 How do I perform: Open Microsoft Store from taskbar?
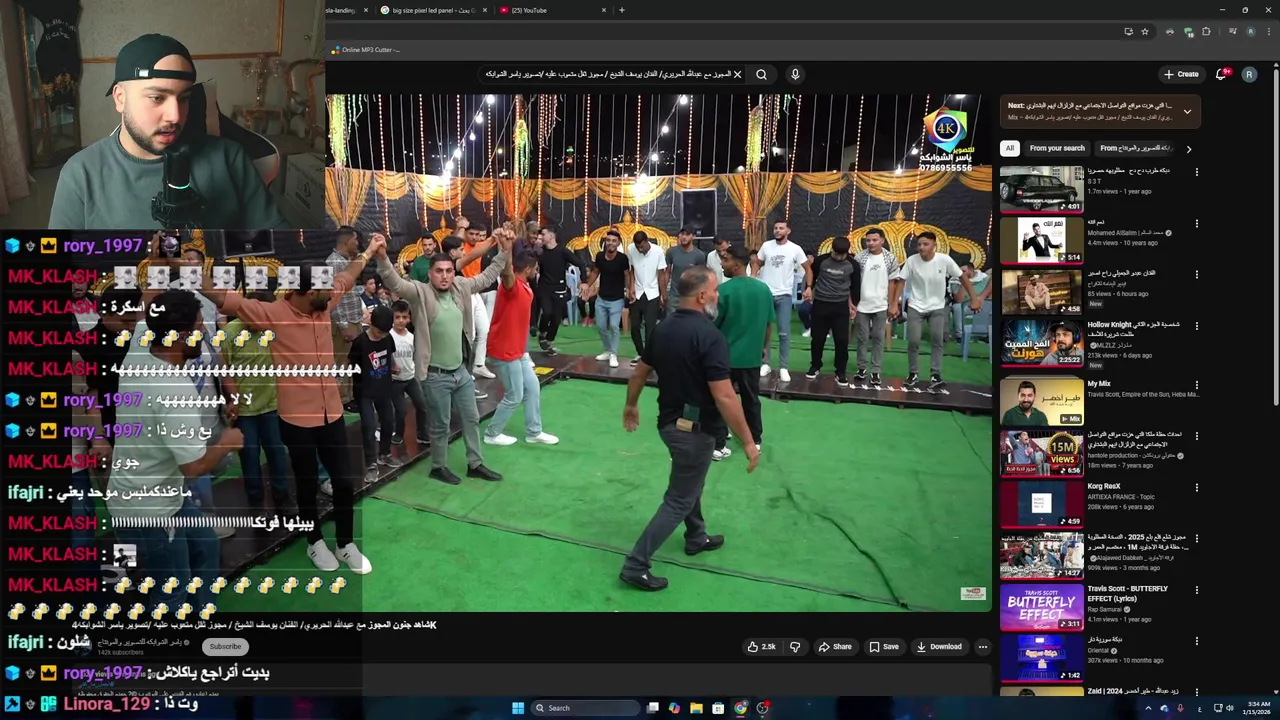(x=718, y=708)
